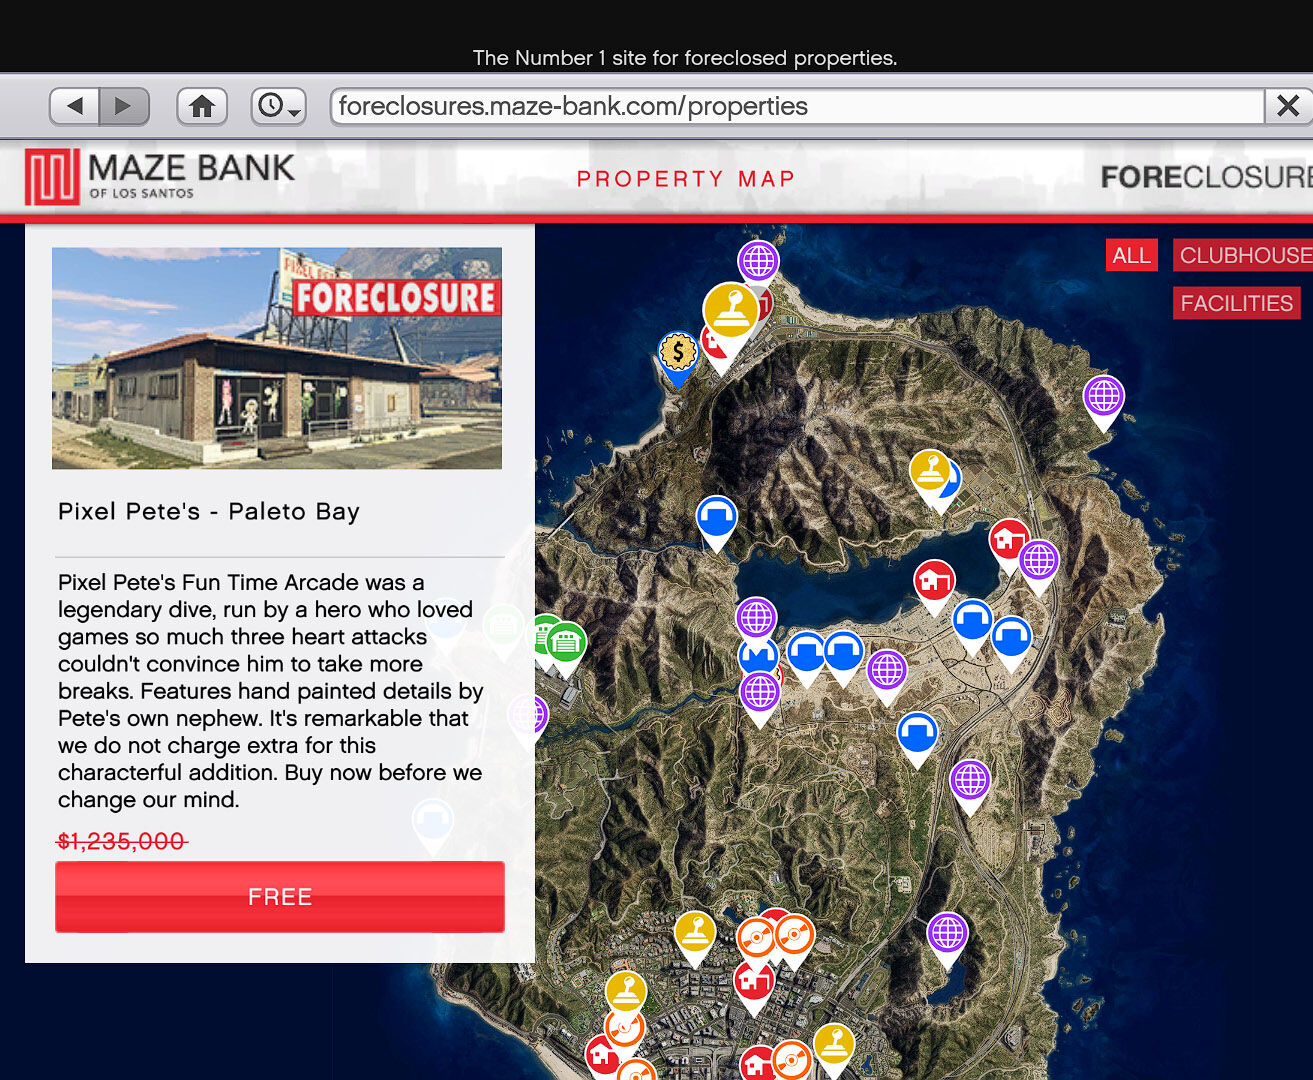
Task: Return to the browser home page icon
Action: pyautogui.click(x=202, y=106)
